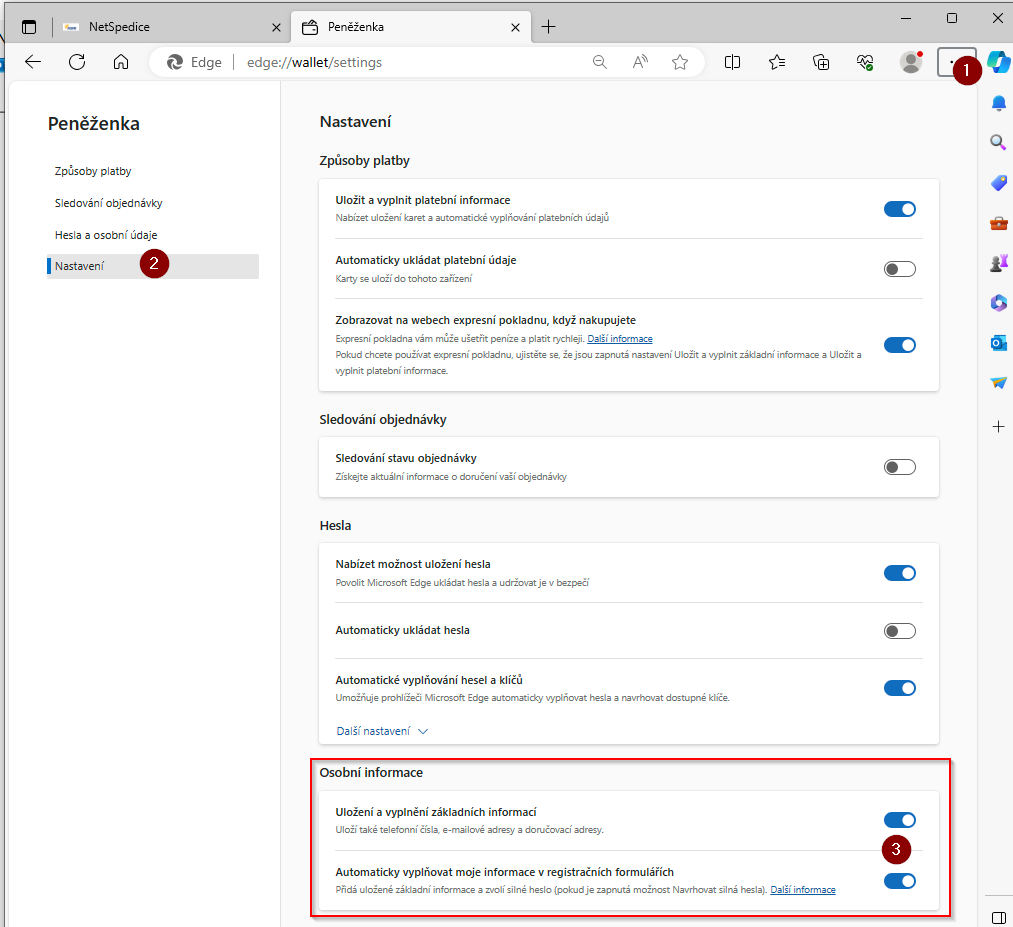The image size is (1013, 927).
Task: Select Způsoby platby in left menu
Action: [93, 171]
